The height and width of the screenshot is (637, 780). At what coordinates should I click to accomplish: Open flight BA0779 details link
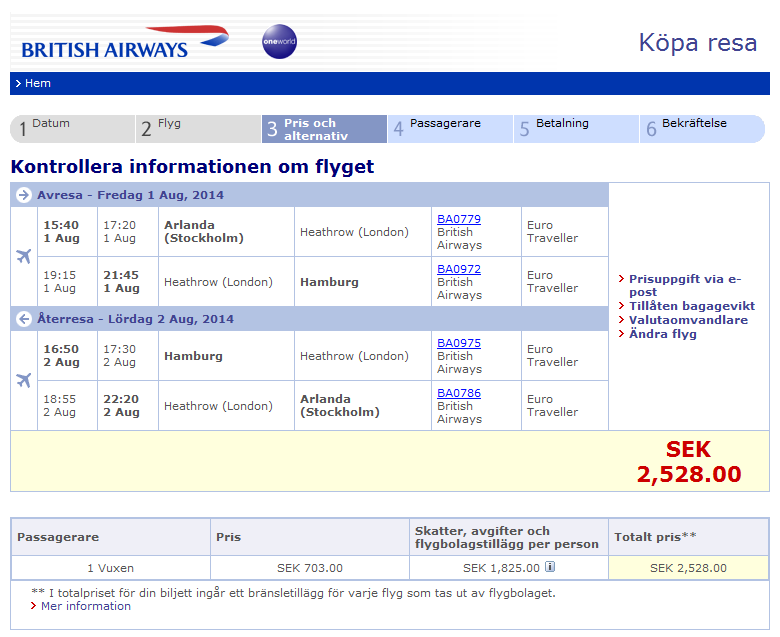coord(459,219)
